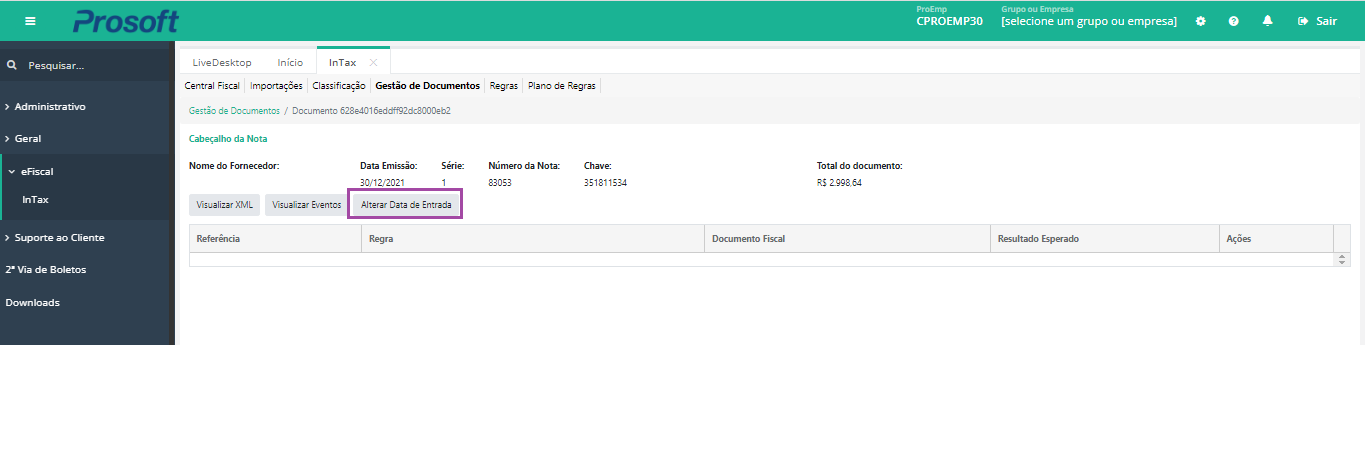This screenshot has width=1365, height=460.
Task: Click the Documento 628e4016eddff92dc8000eb2 breadcrumb
Action: (371, 111)
